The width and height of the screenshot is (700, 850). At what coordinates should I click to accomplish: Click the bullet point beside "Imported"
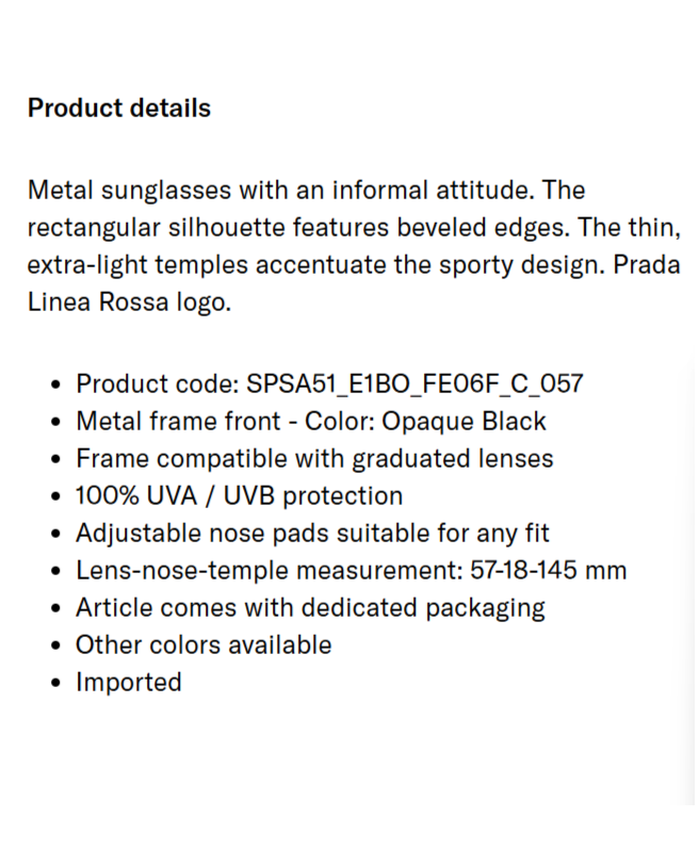point(56,684)
